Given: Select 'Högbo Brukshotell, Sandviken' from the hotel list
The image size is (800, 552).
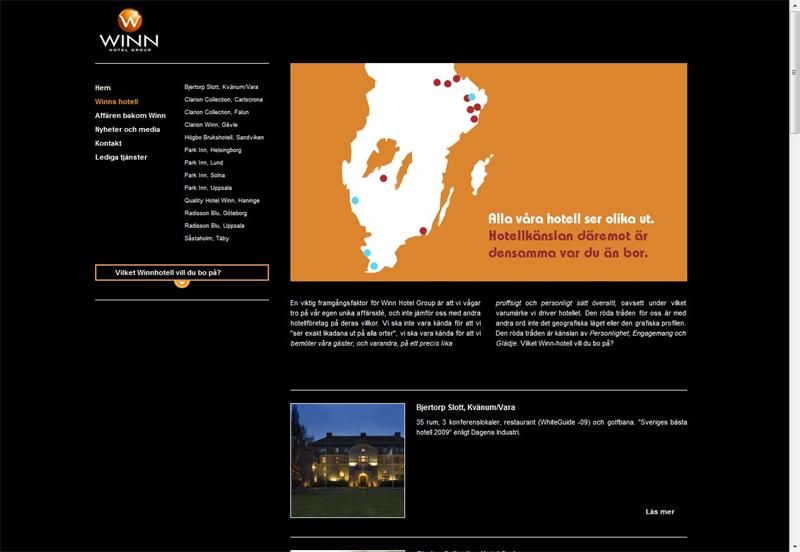Looking at the screenshot, I should [x=224, y=137].
